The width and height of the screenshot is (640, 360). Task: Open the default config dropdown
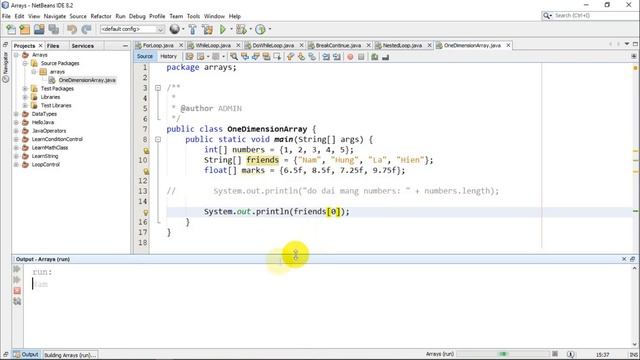[132, 29]
